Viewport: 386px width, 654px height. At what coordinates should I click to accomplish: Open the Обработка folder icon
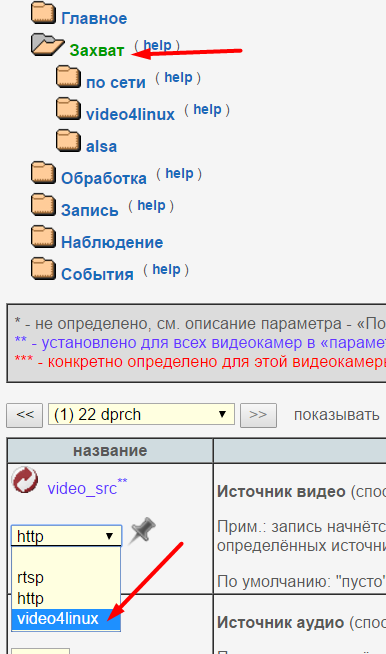tap(43, 173)
